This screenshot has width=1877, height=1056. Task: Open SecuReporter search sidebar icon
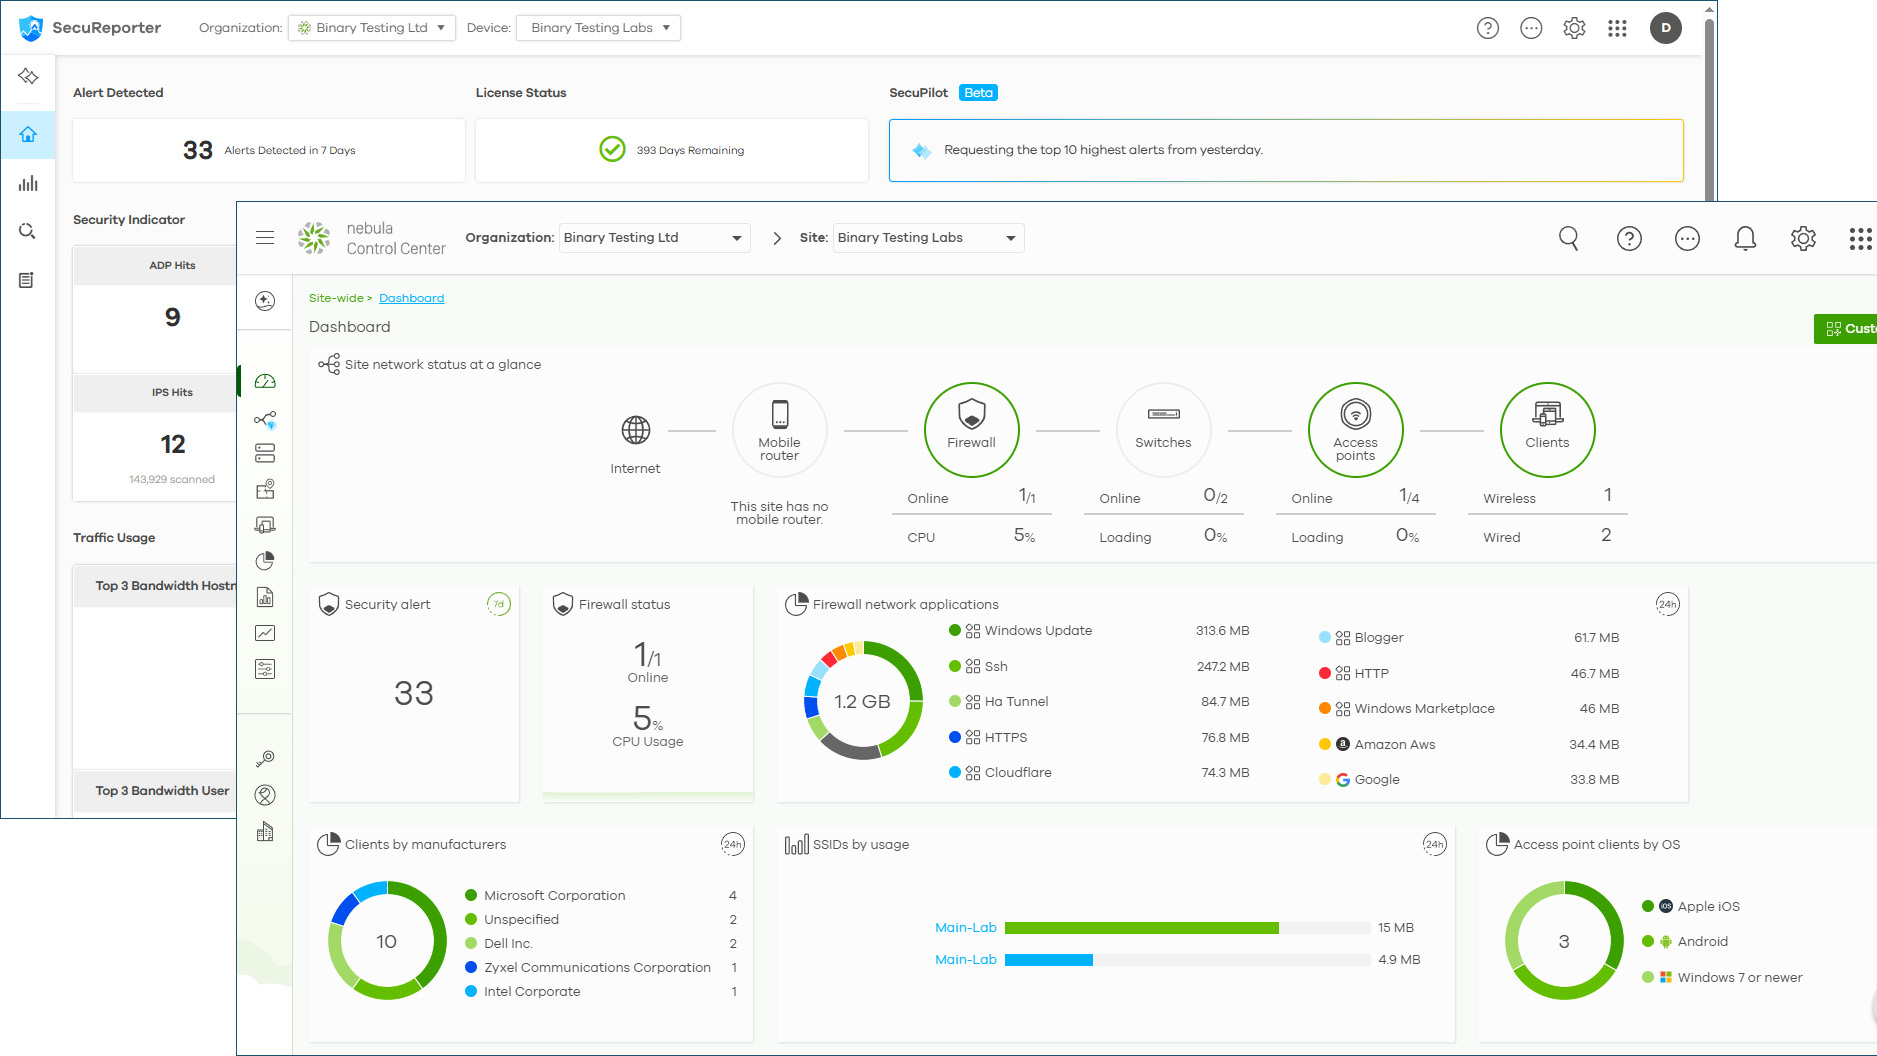pos(28,231)
